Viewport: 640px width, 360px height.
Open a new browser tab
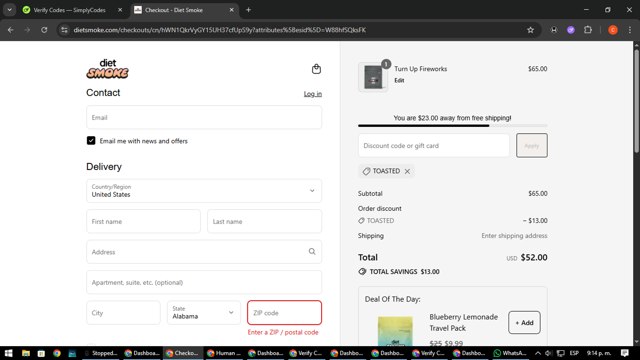pos(248,10)
